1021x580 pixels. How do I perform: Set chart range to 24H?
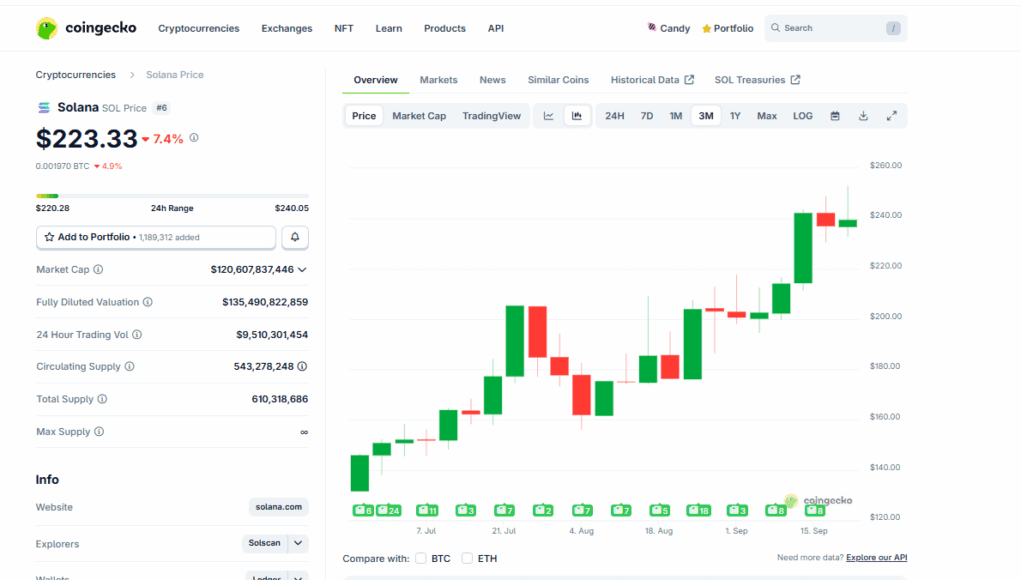(615, 116)
